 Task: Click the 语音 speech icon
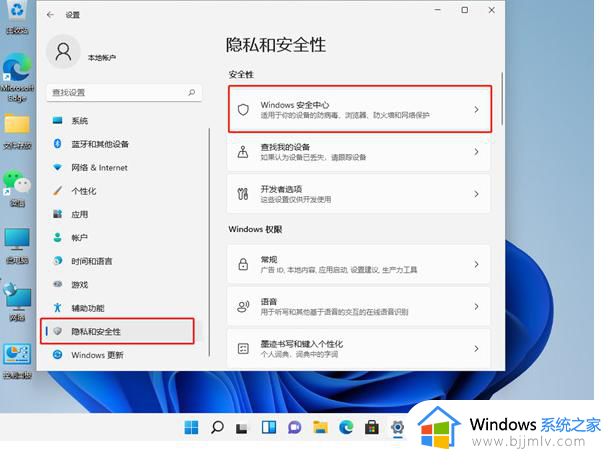point(243,307)
